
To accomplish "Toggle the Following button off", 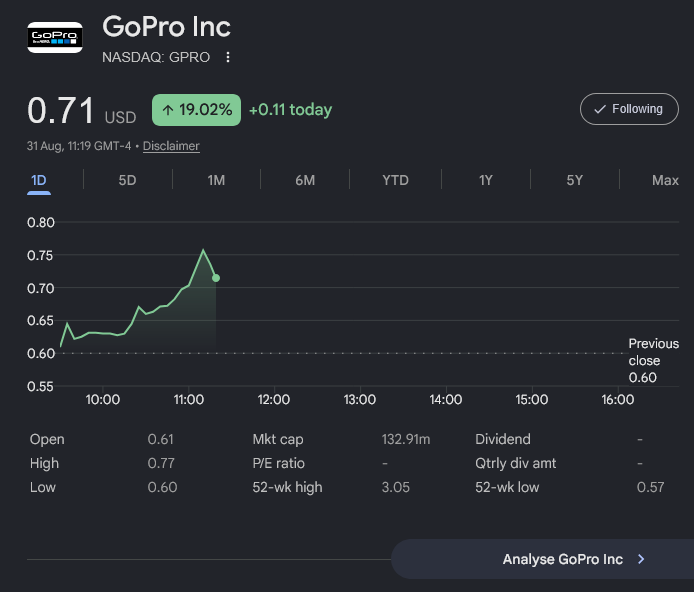I will [629, 109].
